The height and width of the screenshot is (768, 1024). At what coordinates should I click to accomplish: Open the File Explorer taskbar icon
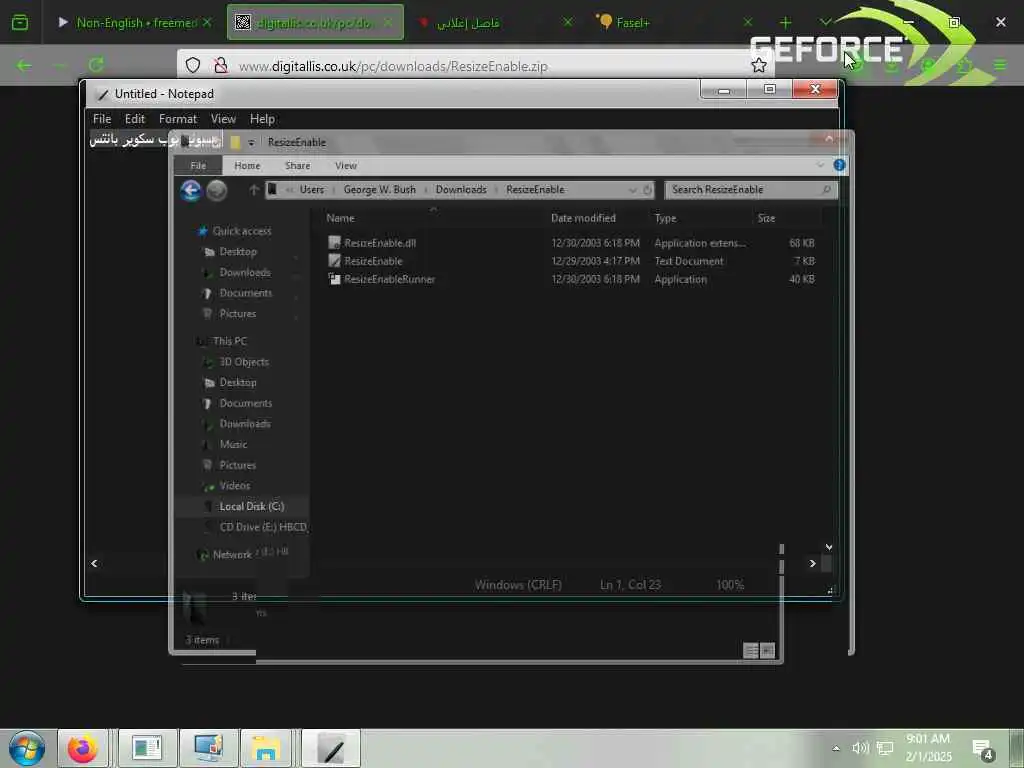pyautogui.click(x=266, y=748)
